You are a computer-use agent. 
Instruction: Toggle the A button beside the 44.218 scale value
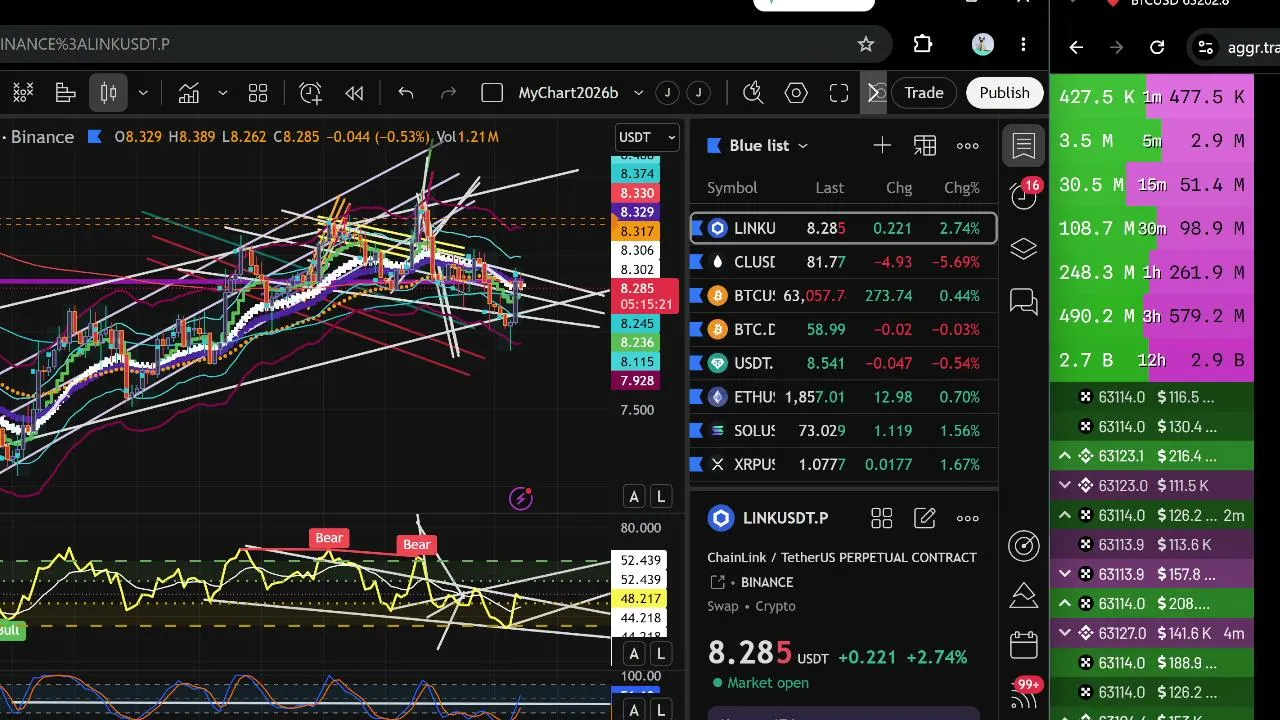pyautogui.click(x=633, y=654)
